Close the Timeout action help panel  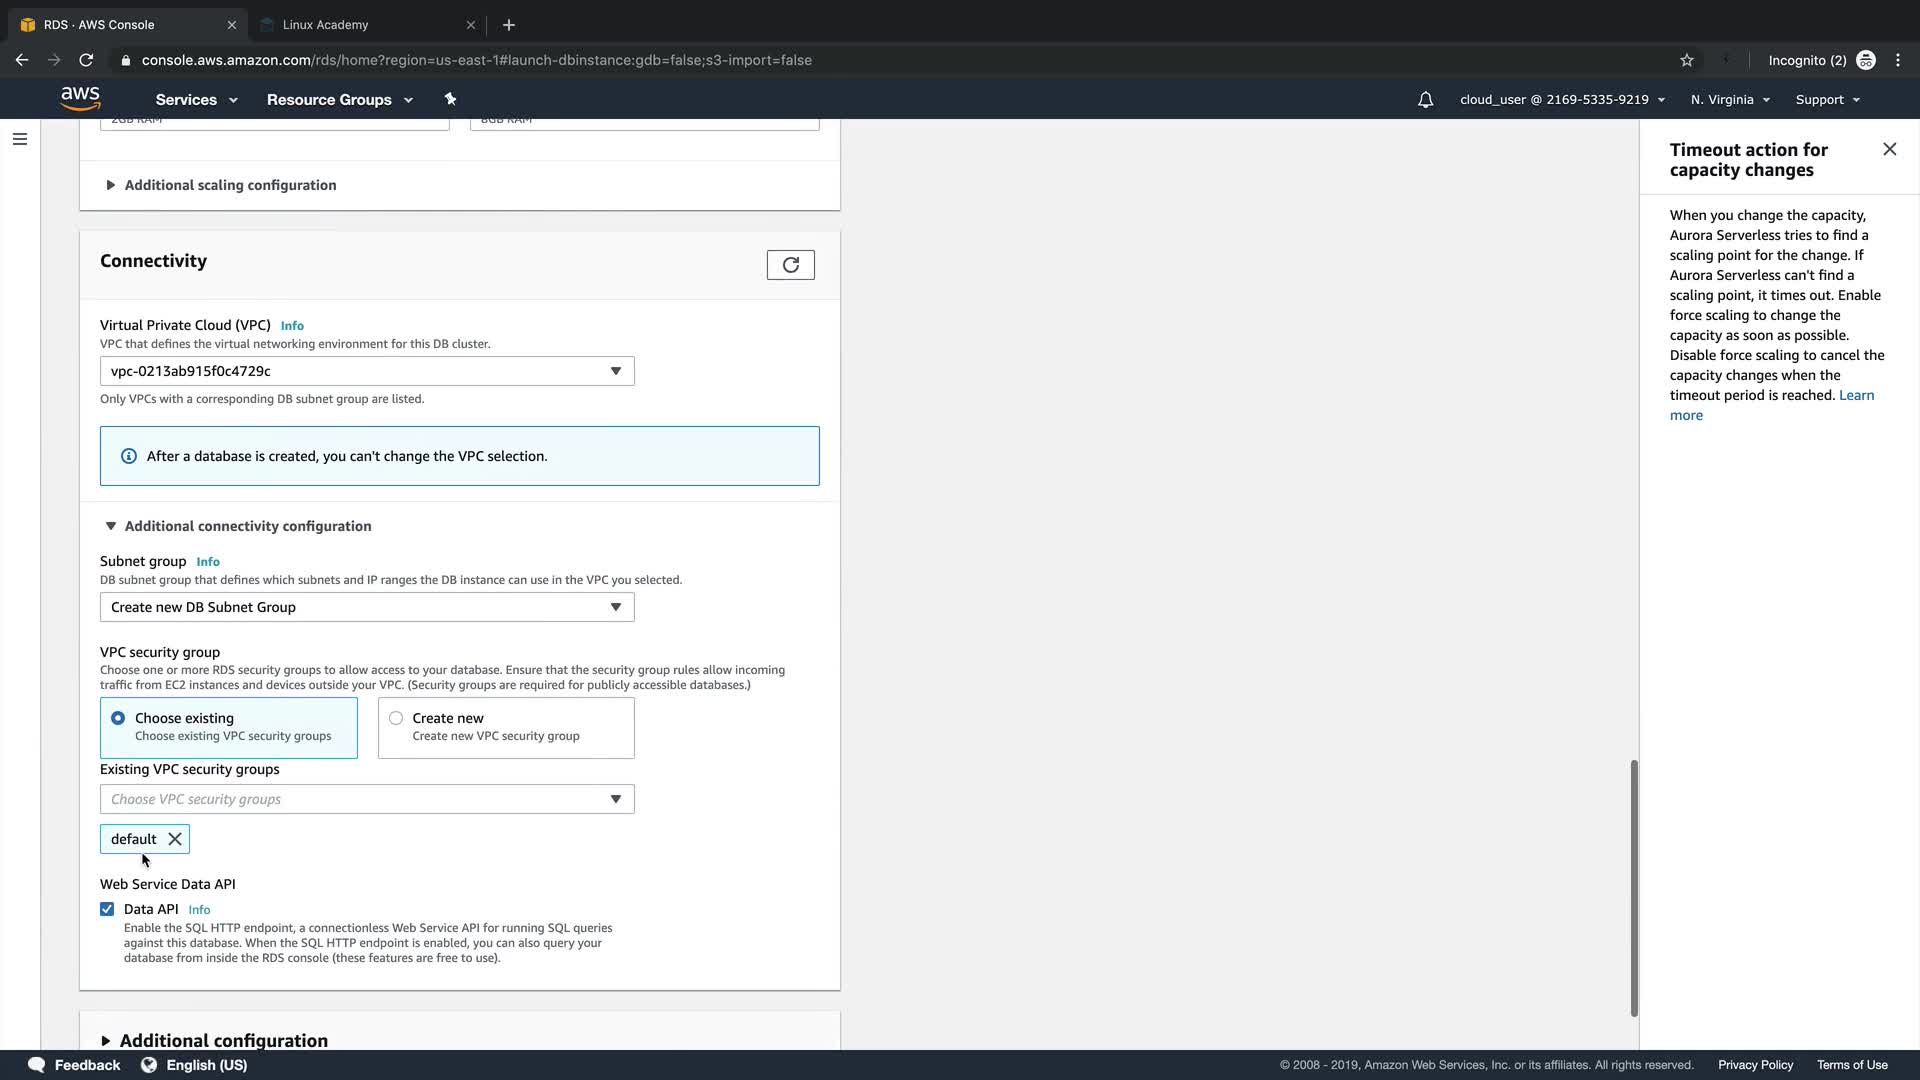click(1889, 149)
